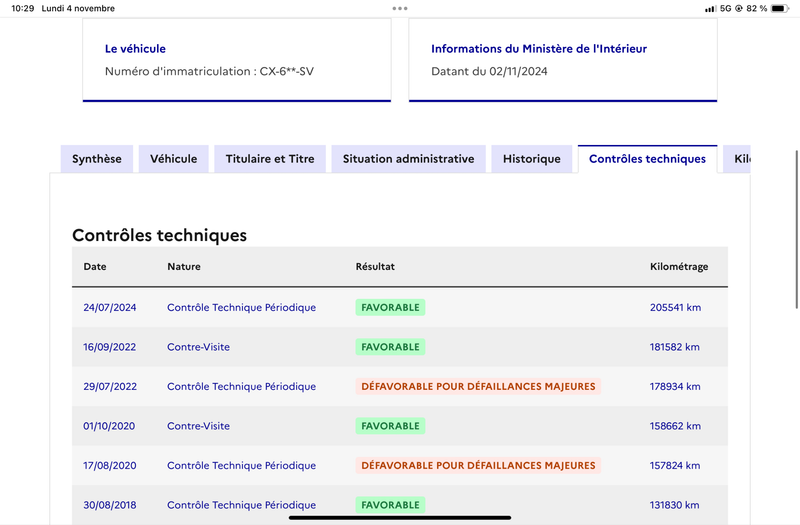Tap the home indicator bar at bottom
This screenshot has width=800, height=525.
[400, 517]
